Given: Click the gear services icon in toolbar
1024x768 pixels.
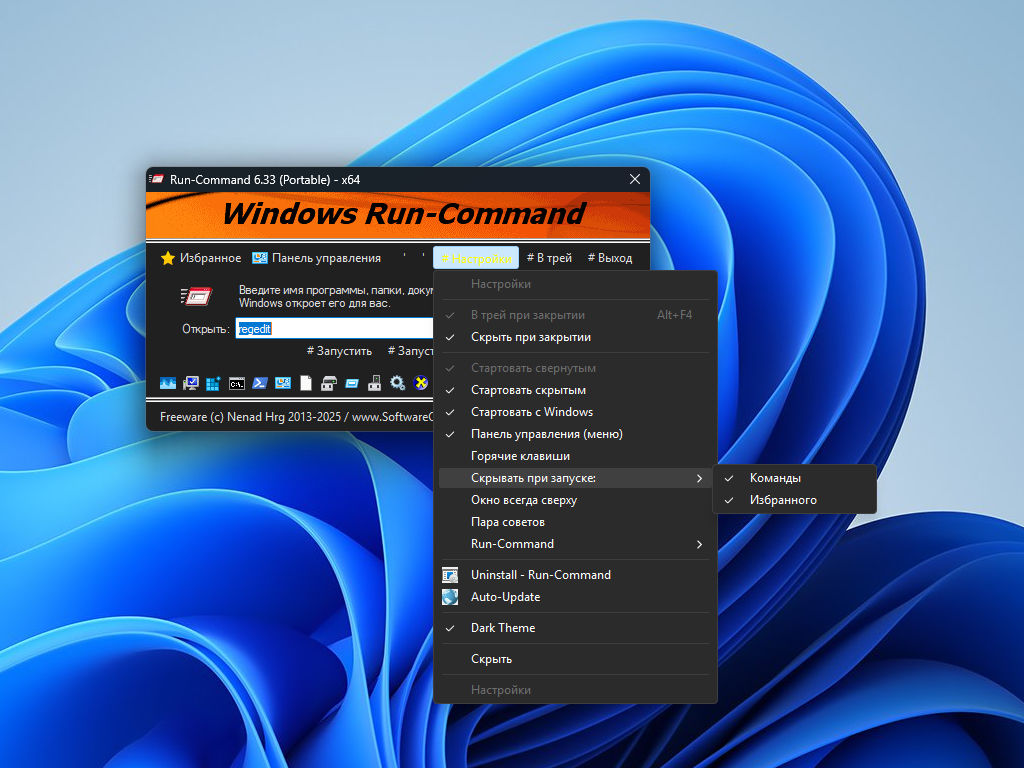Looking at the screenshot, I should tap(398, 383).
